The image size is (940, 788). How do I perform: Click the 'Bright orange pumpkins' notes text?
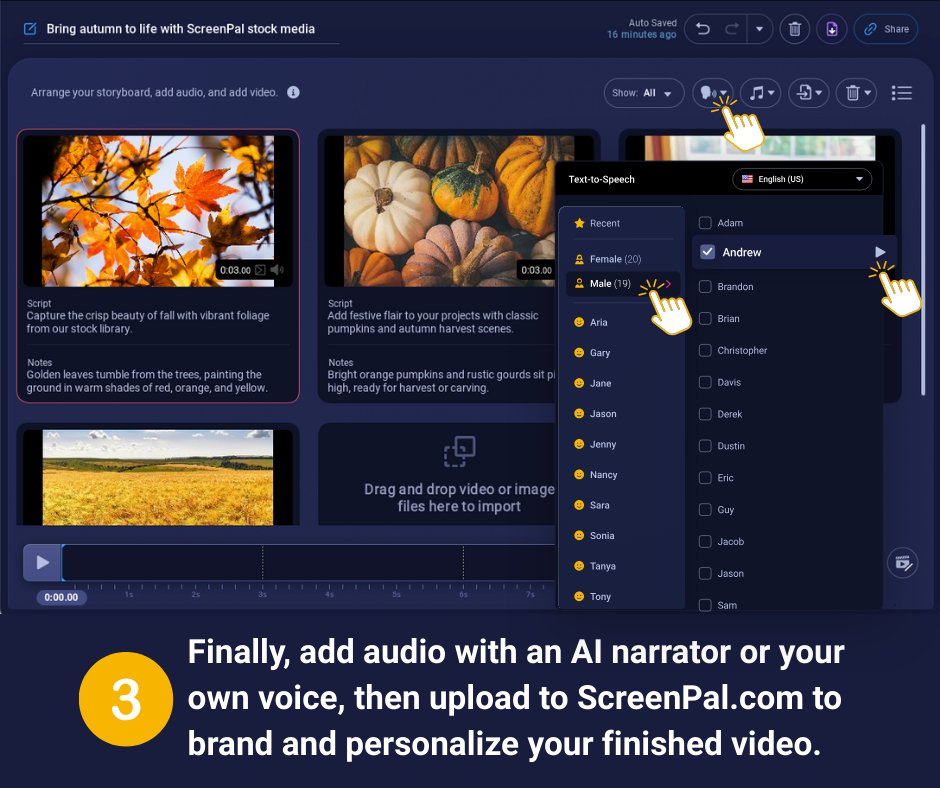coord(441,381)
